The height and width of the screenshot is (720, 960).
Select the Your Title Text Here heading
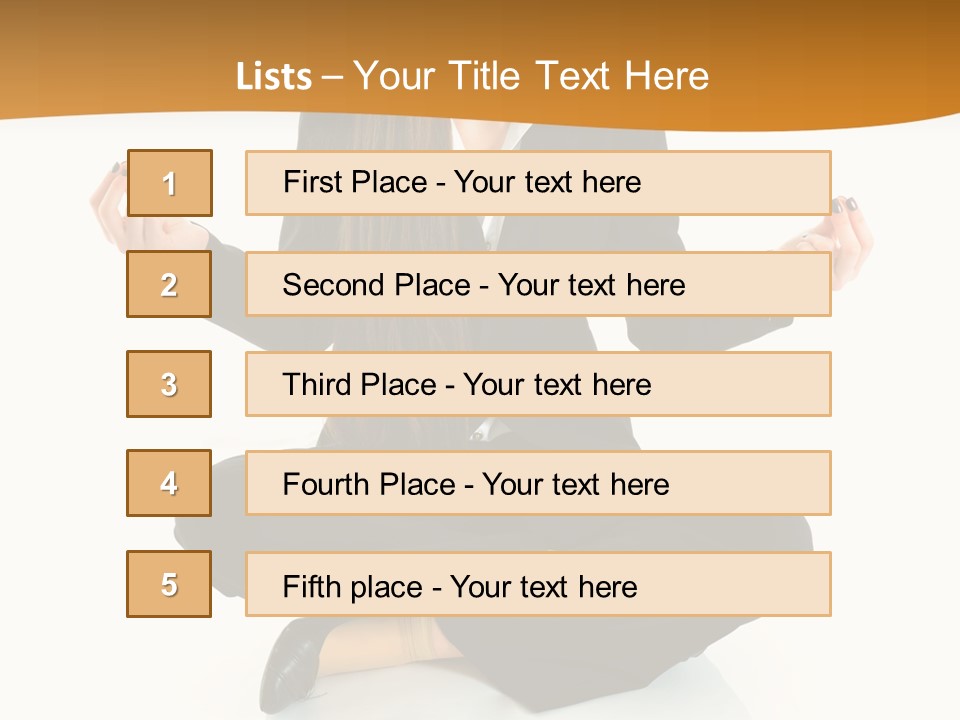531,77
